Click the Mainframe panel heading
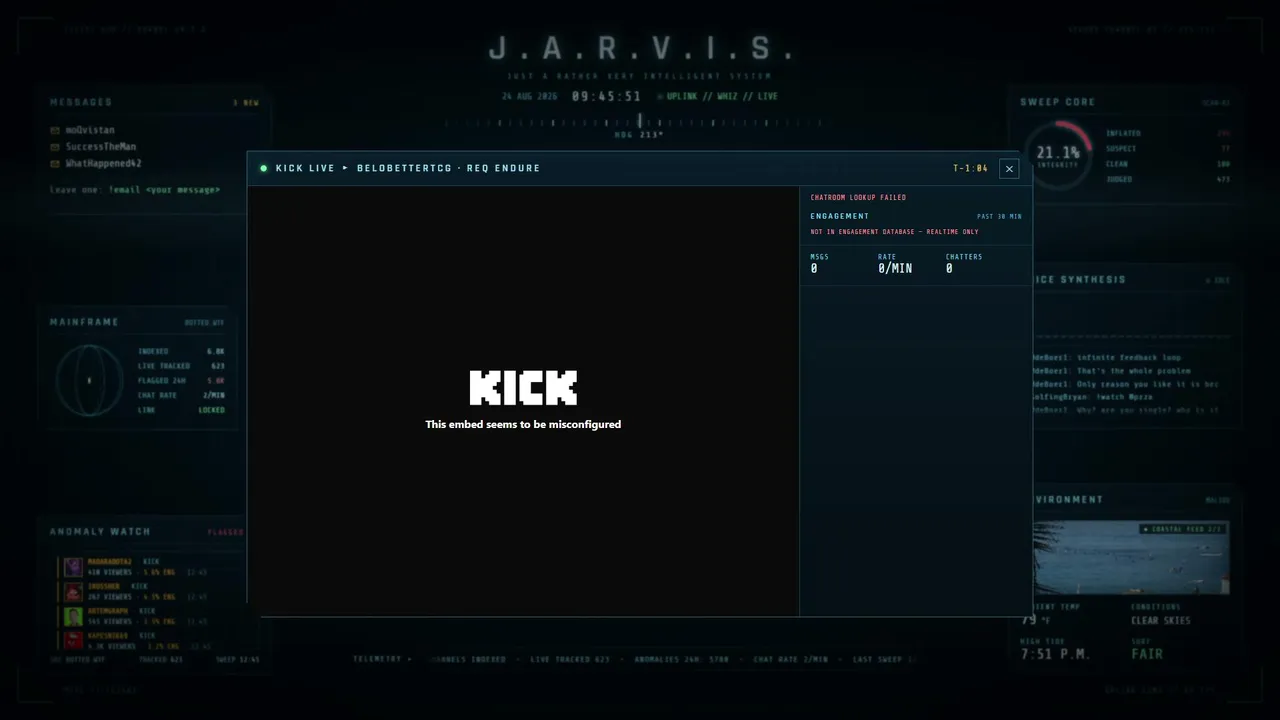 click(84, 322)
